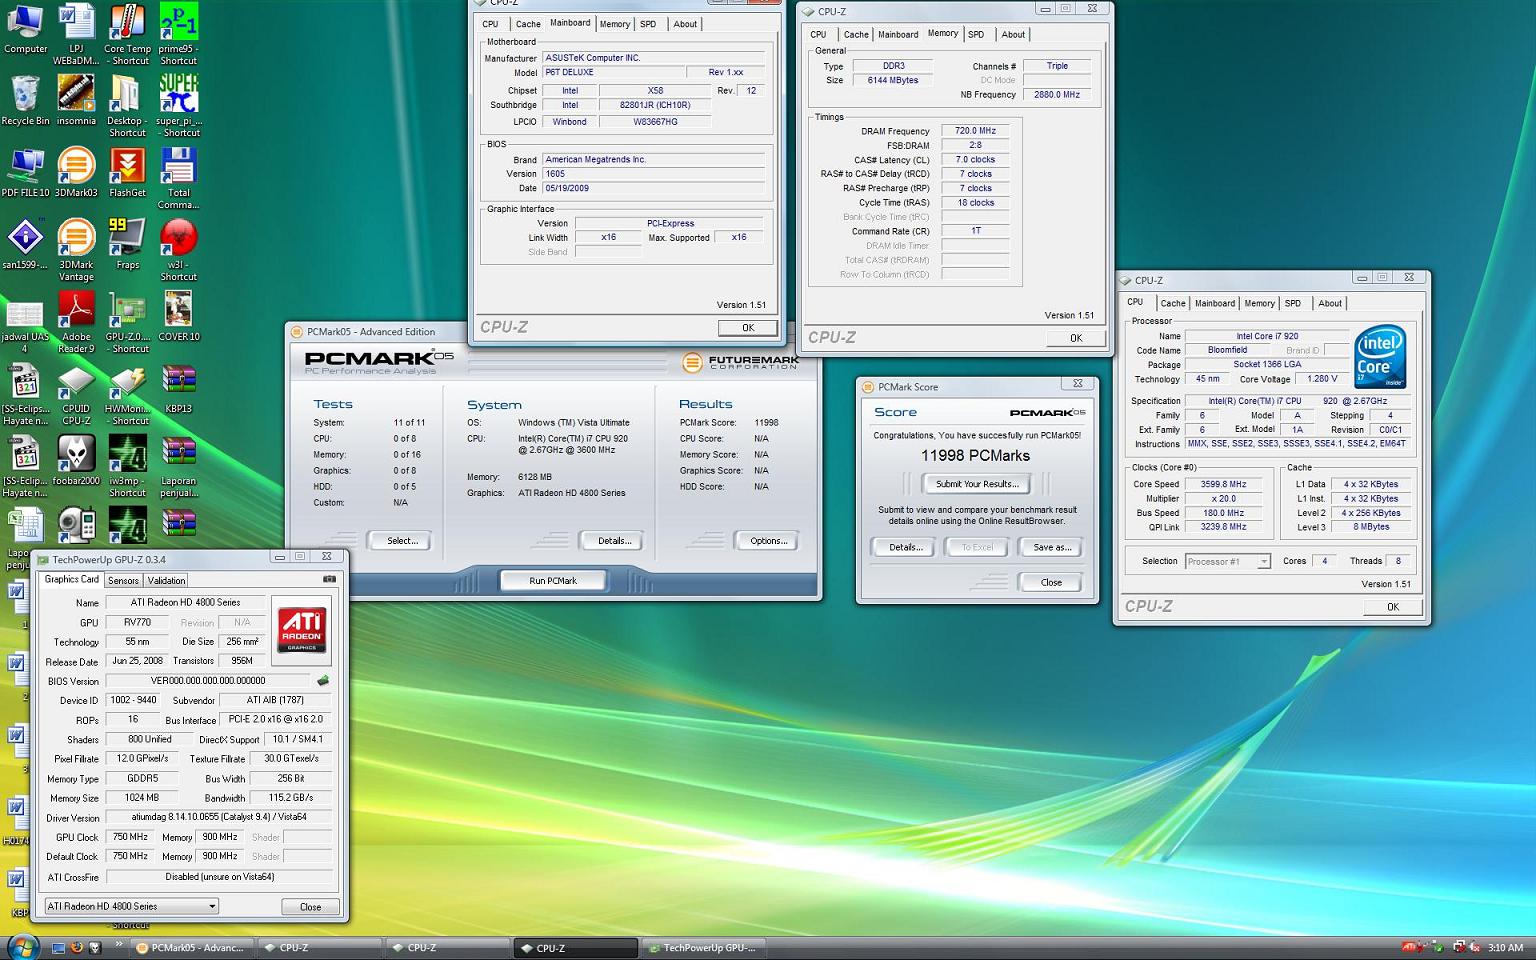Open the SPD tab in CPU-Z Memory window
1536x960 pixels.
click(x=976, y=34)
